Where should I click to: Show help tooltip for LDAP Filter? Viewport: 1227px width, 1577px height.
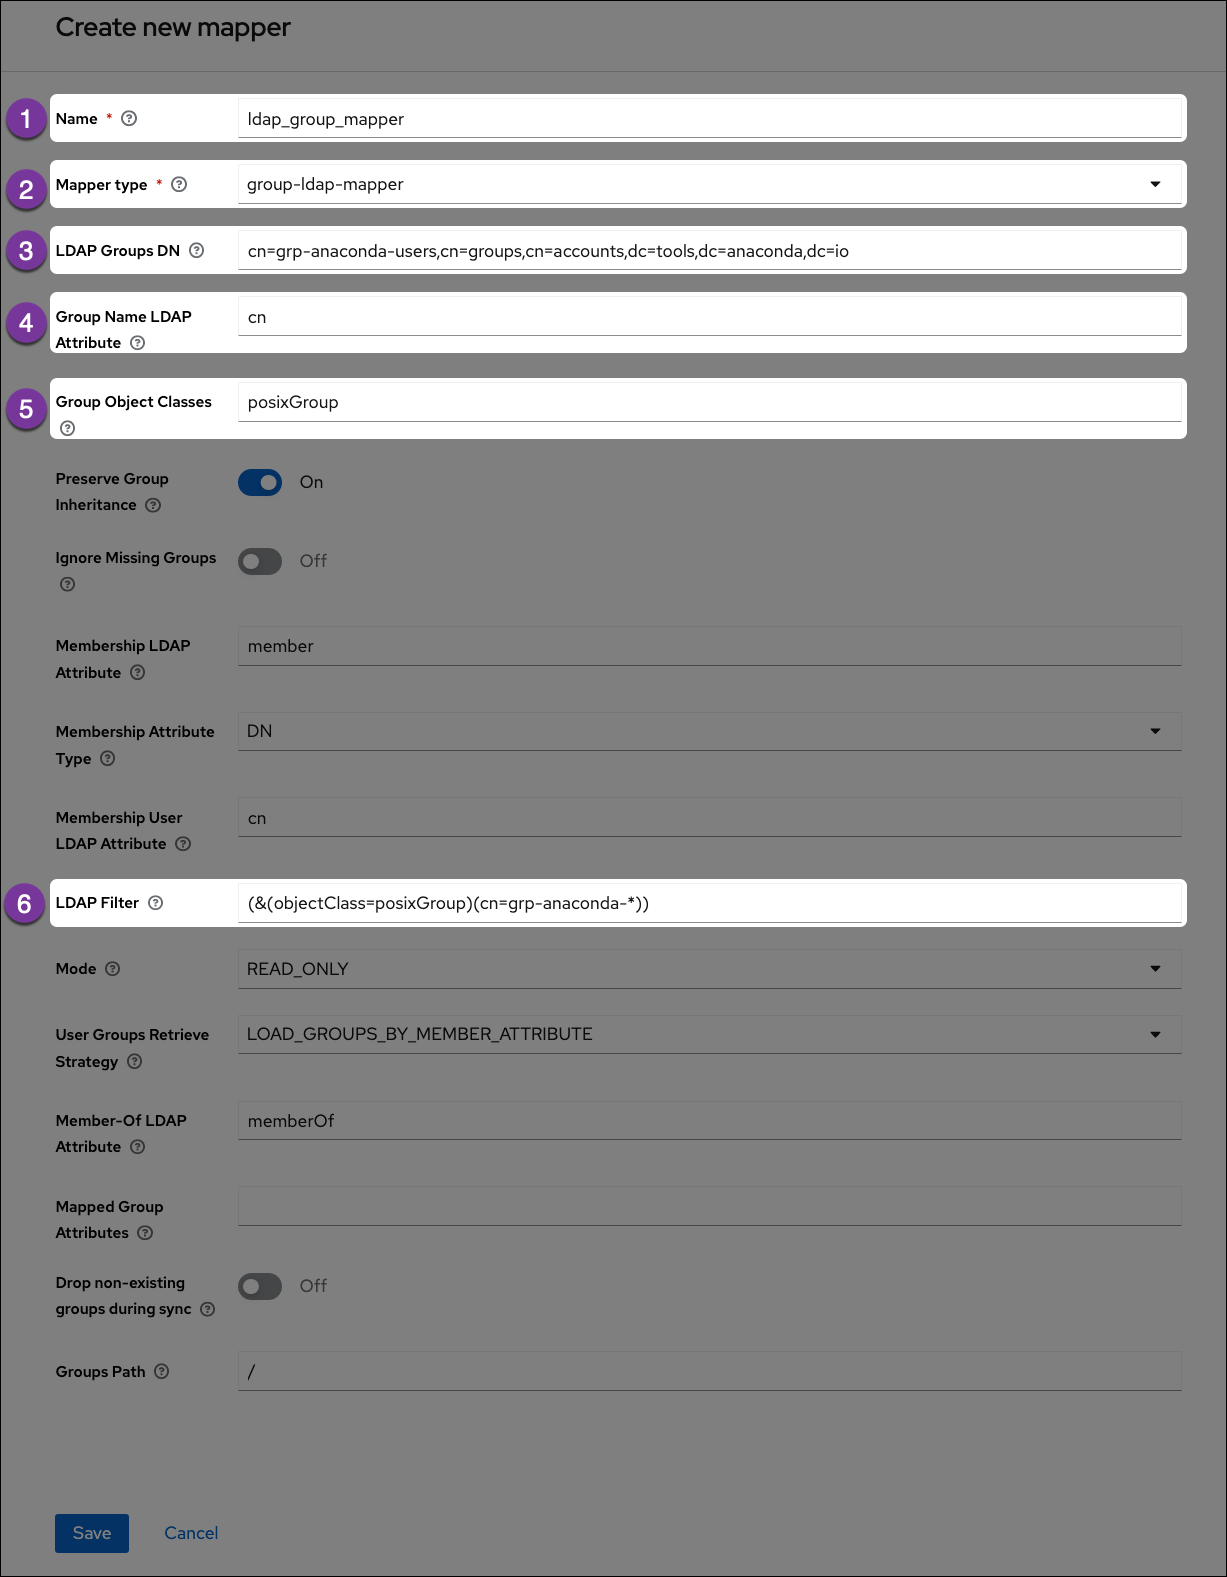155,902
